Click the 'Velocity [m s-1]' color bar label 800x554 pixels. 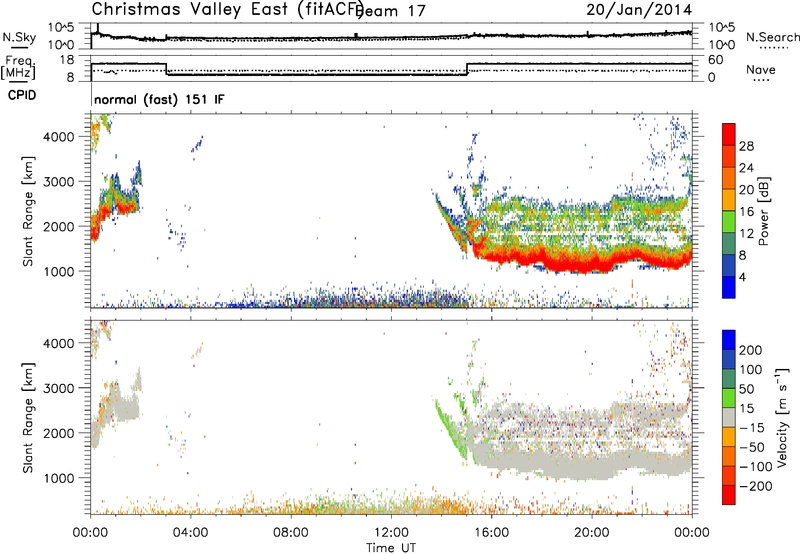782,417
